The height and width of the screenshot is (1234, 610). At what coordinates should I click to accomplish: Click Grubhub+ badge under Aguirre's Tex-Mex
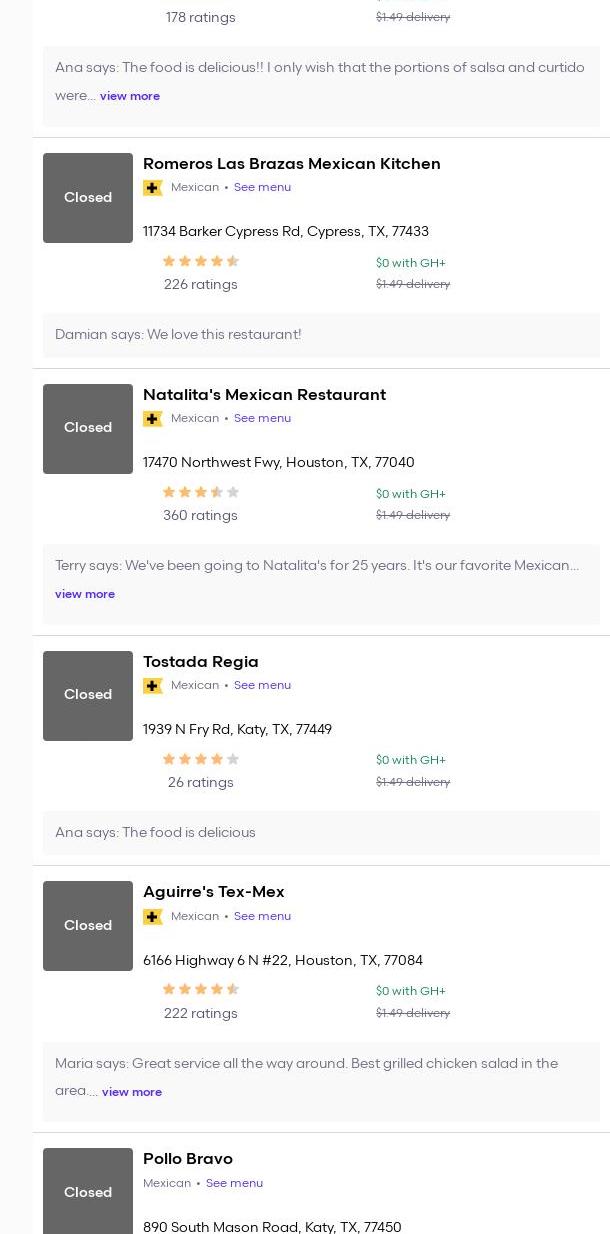tap(153, 917)
